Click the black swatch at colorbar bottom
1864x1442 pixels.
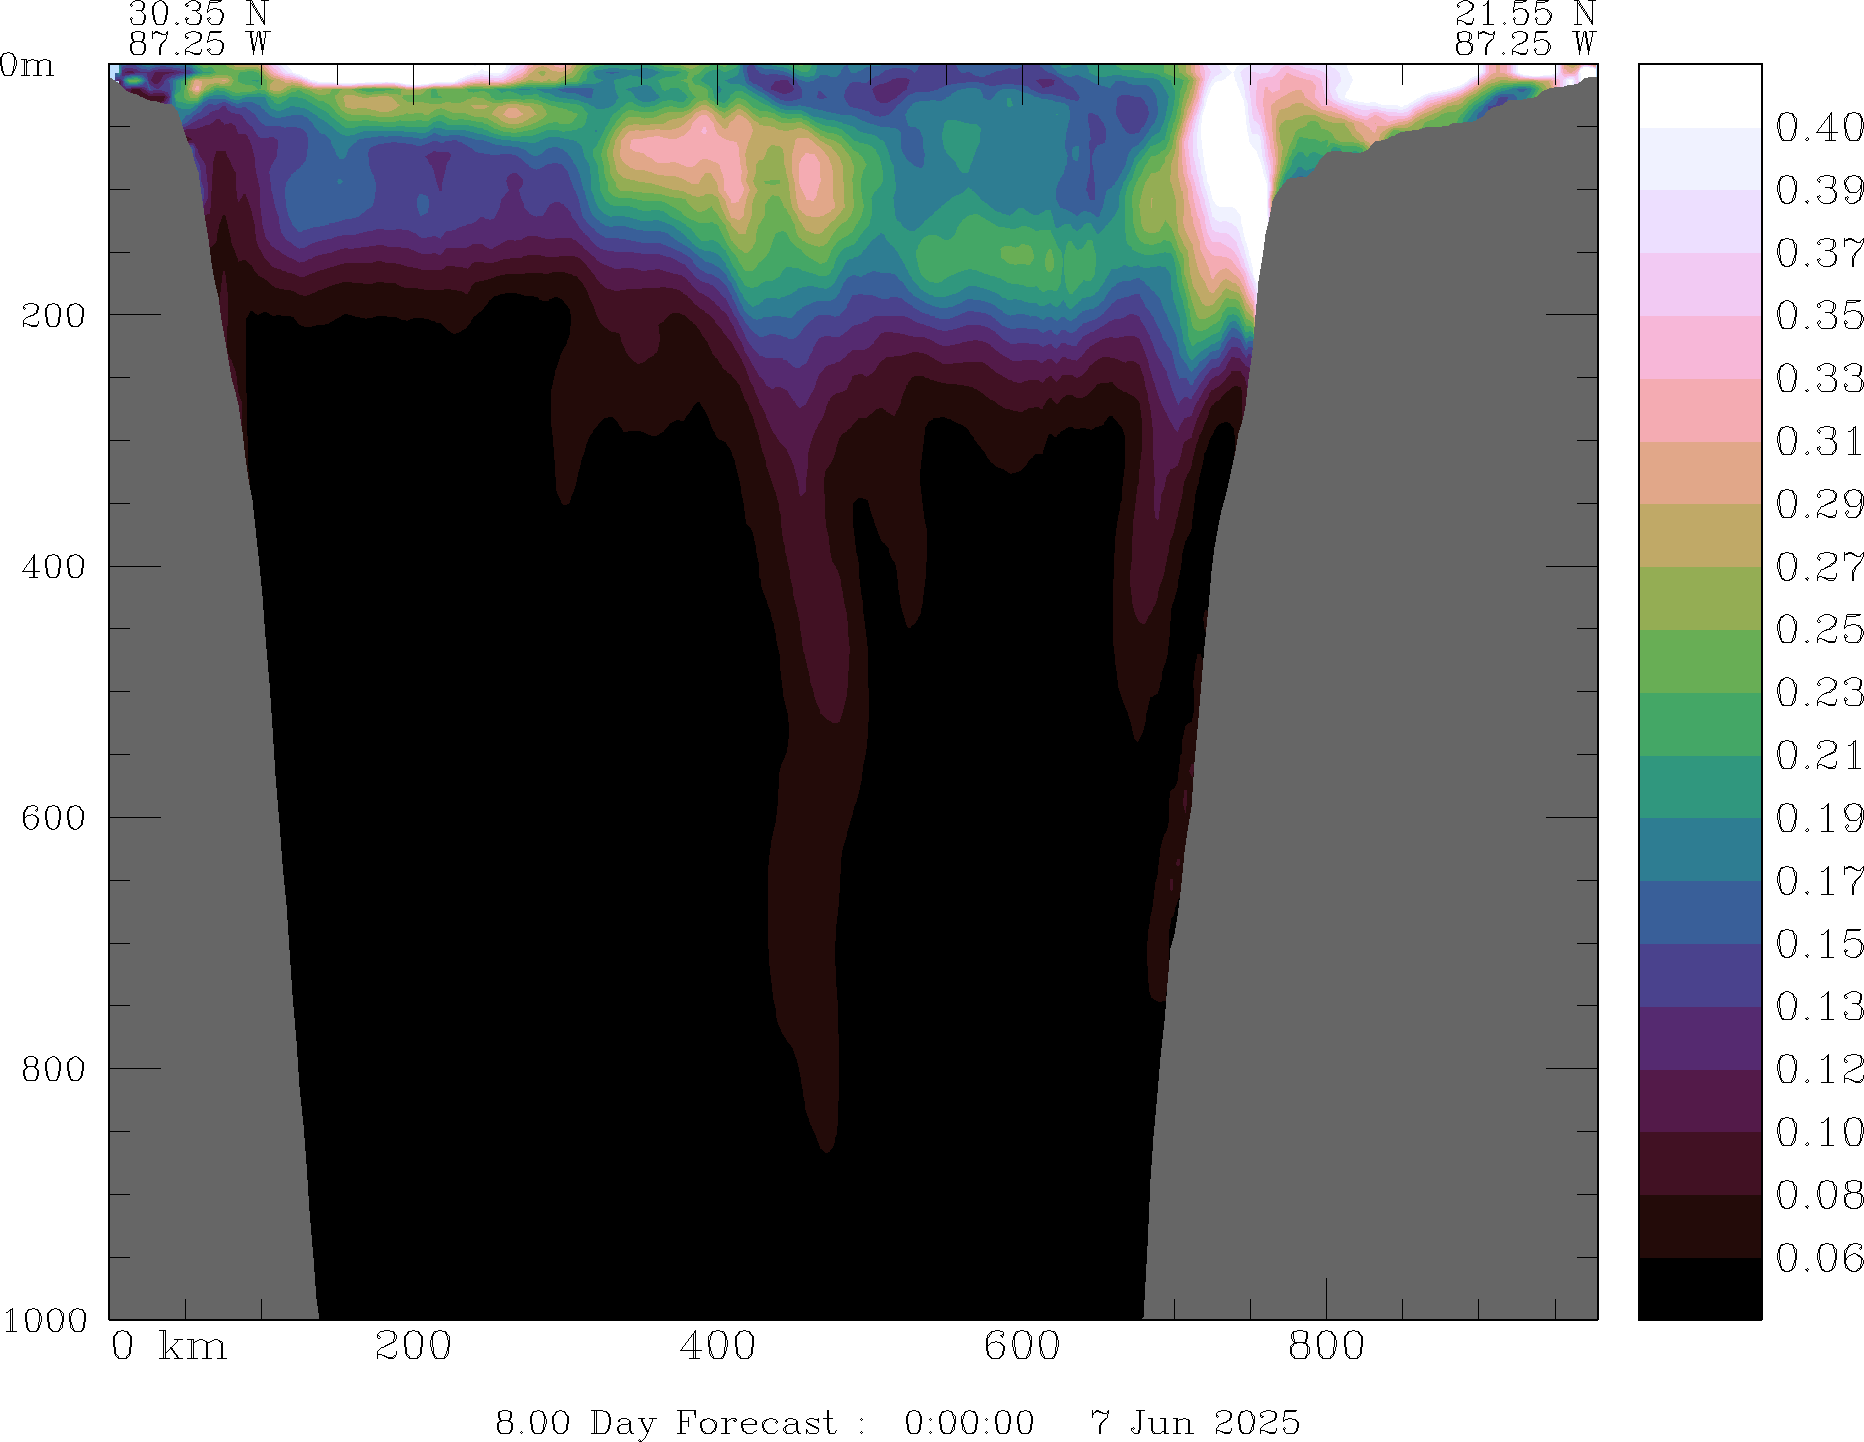[1699, 1288]
